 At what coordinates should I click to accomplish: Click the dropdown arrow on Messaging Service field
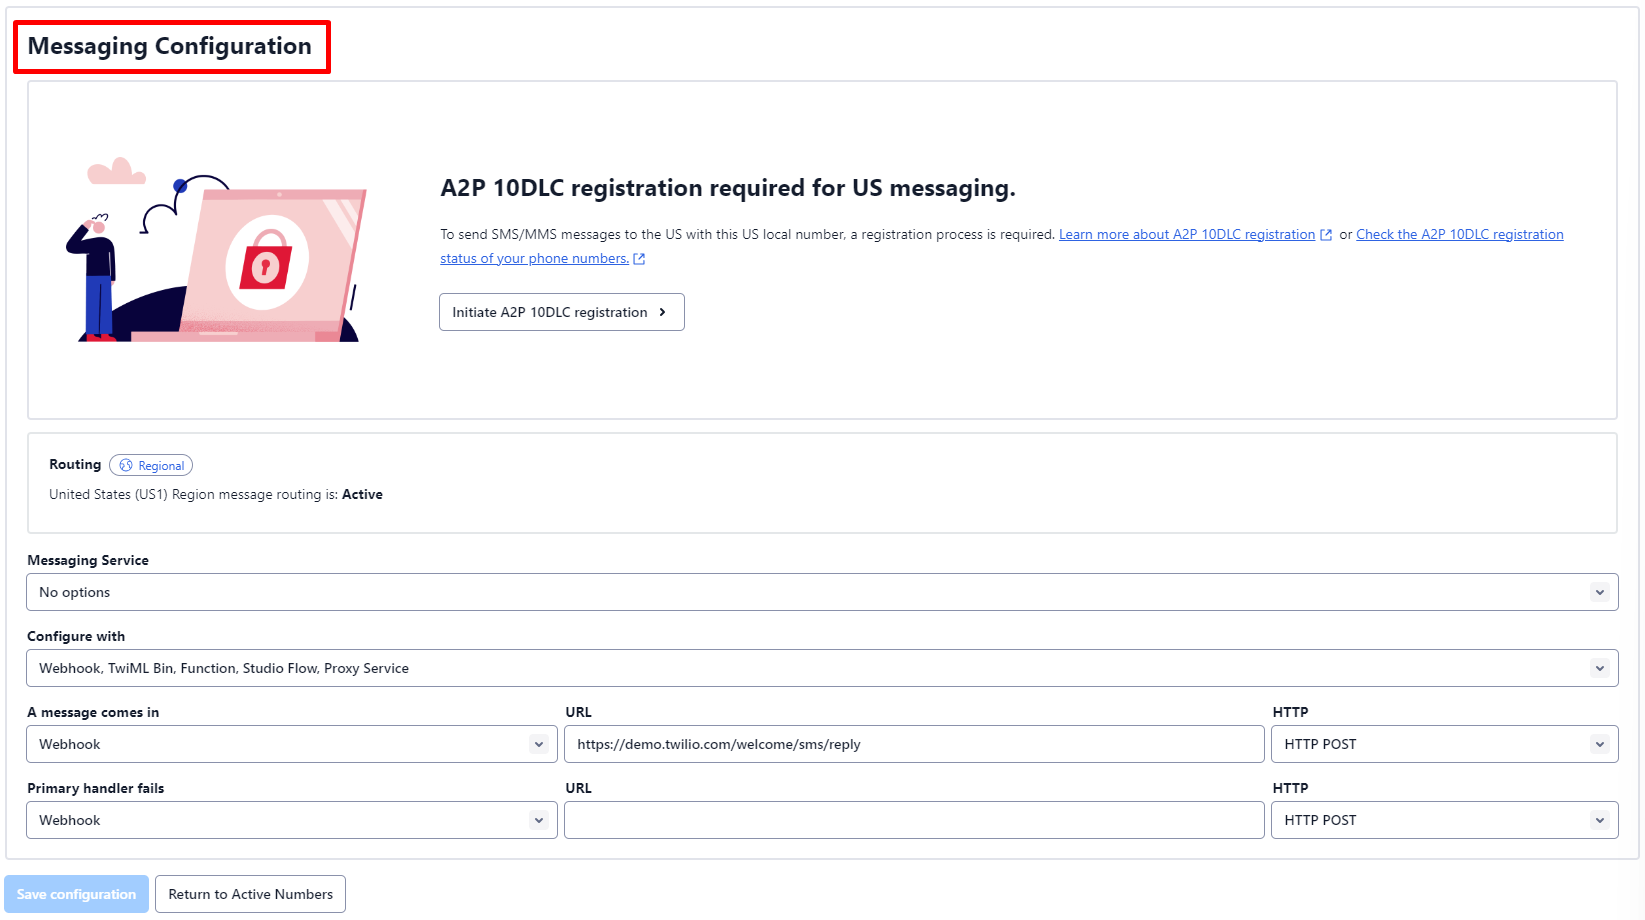click(x=1599, y=591)
